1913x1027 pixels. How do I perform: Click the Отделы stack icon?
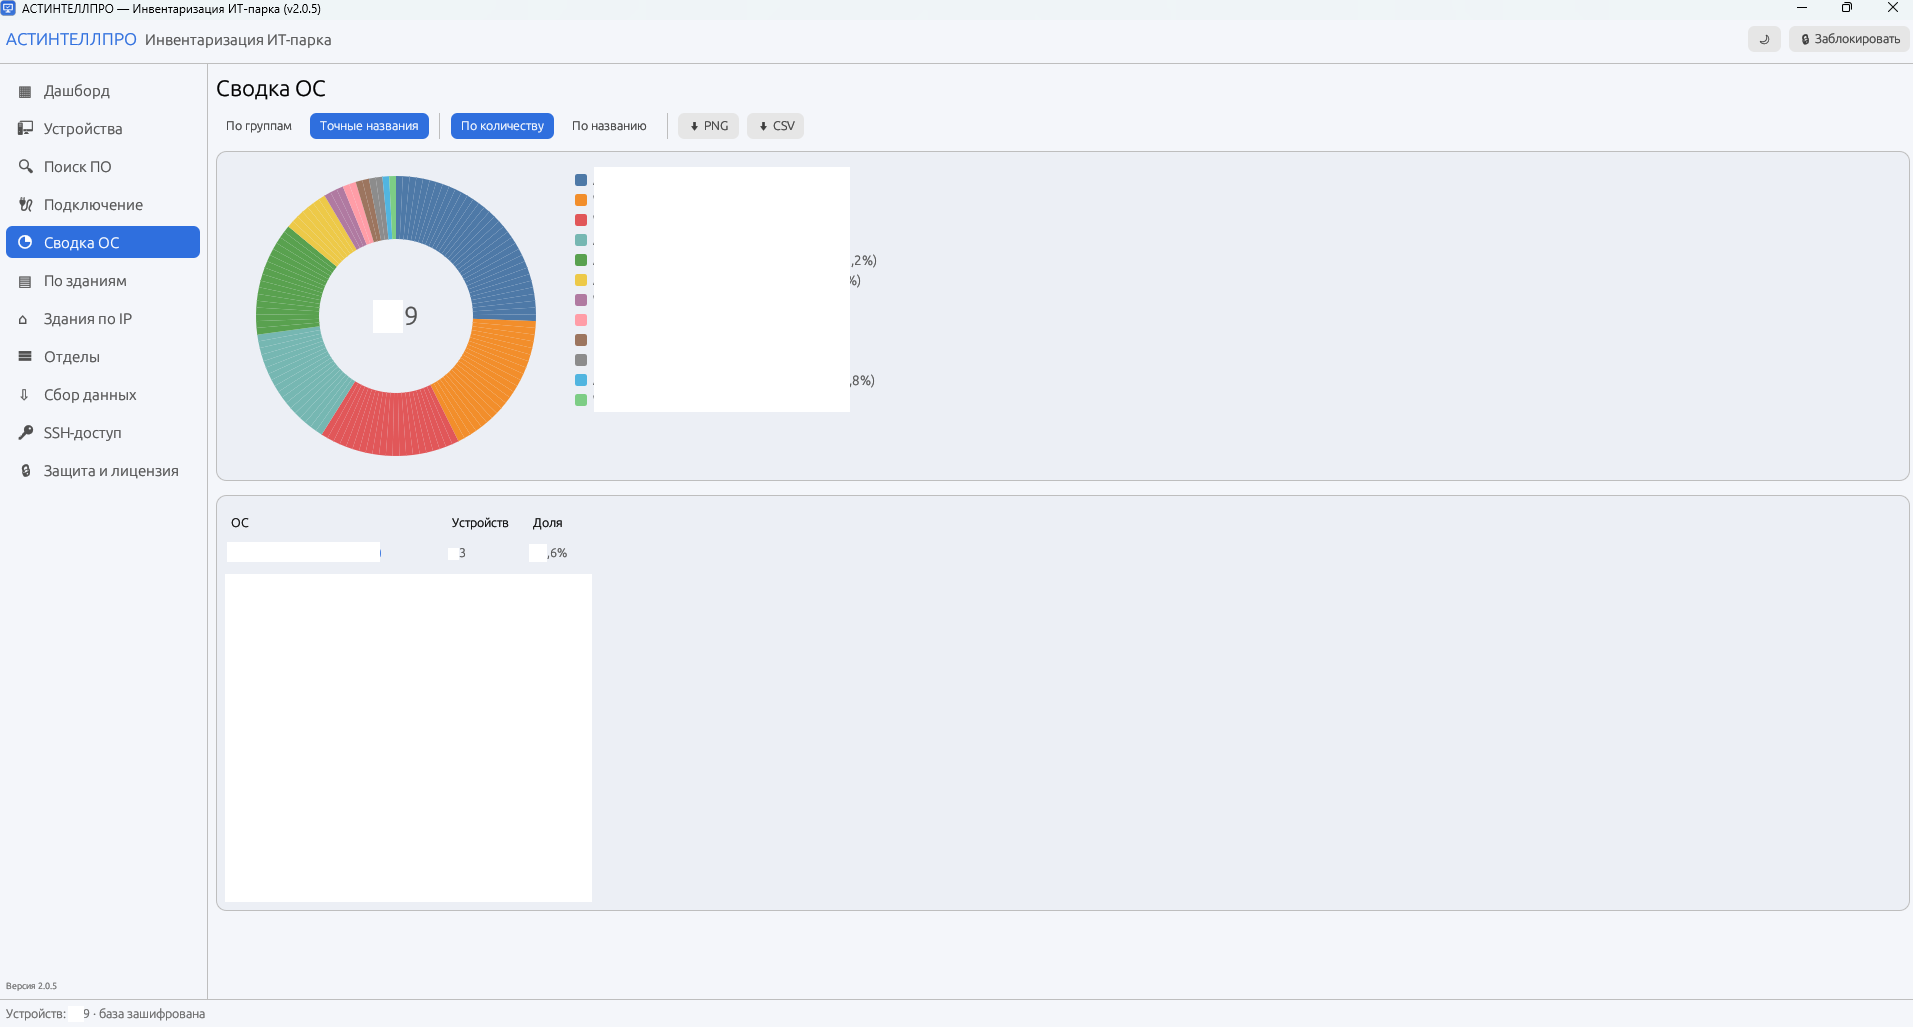(x=25, y=357)
